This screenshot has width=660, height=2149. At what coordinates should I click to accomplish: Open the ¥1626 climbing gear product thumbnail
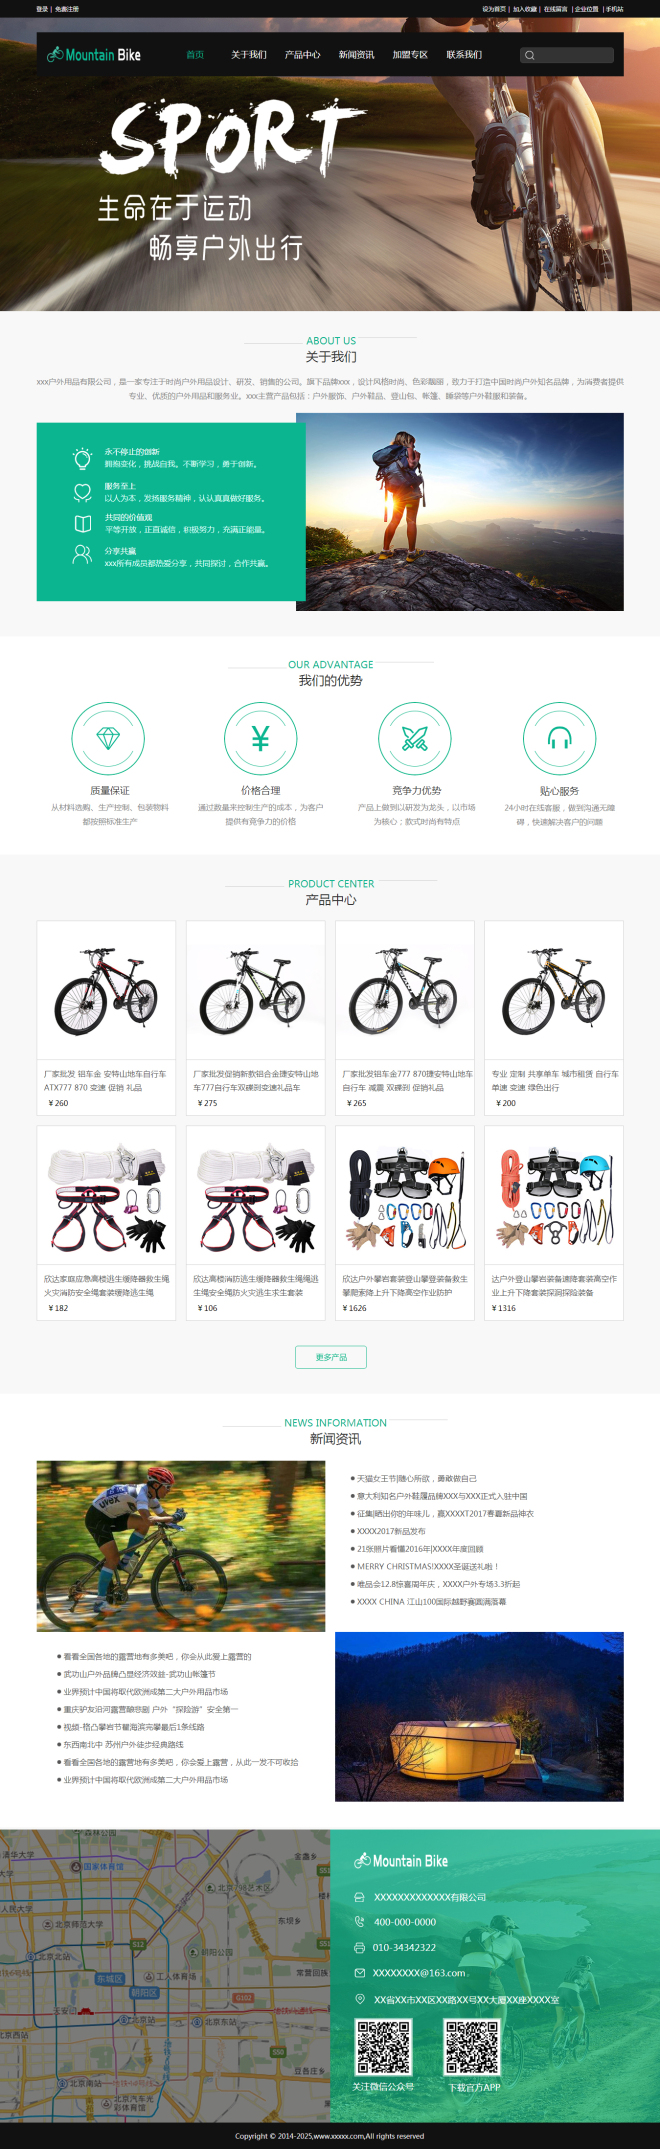point(405,1196)
